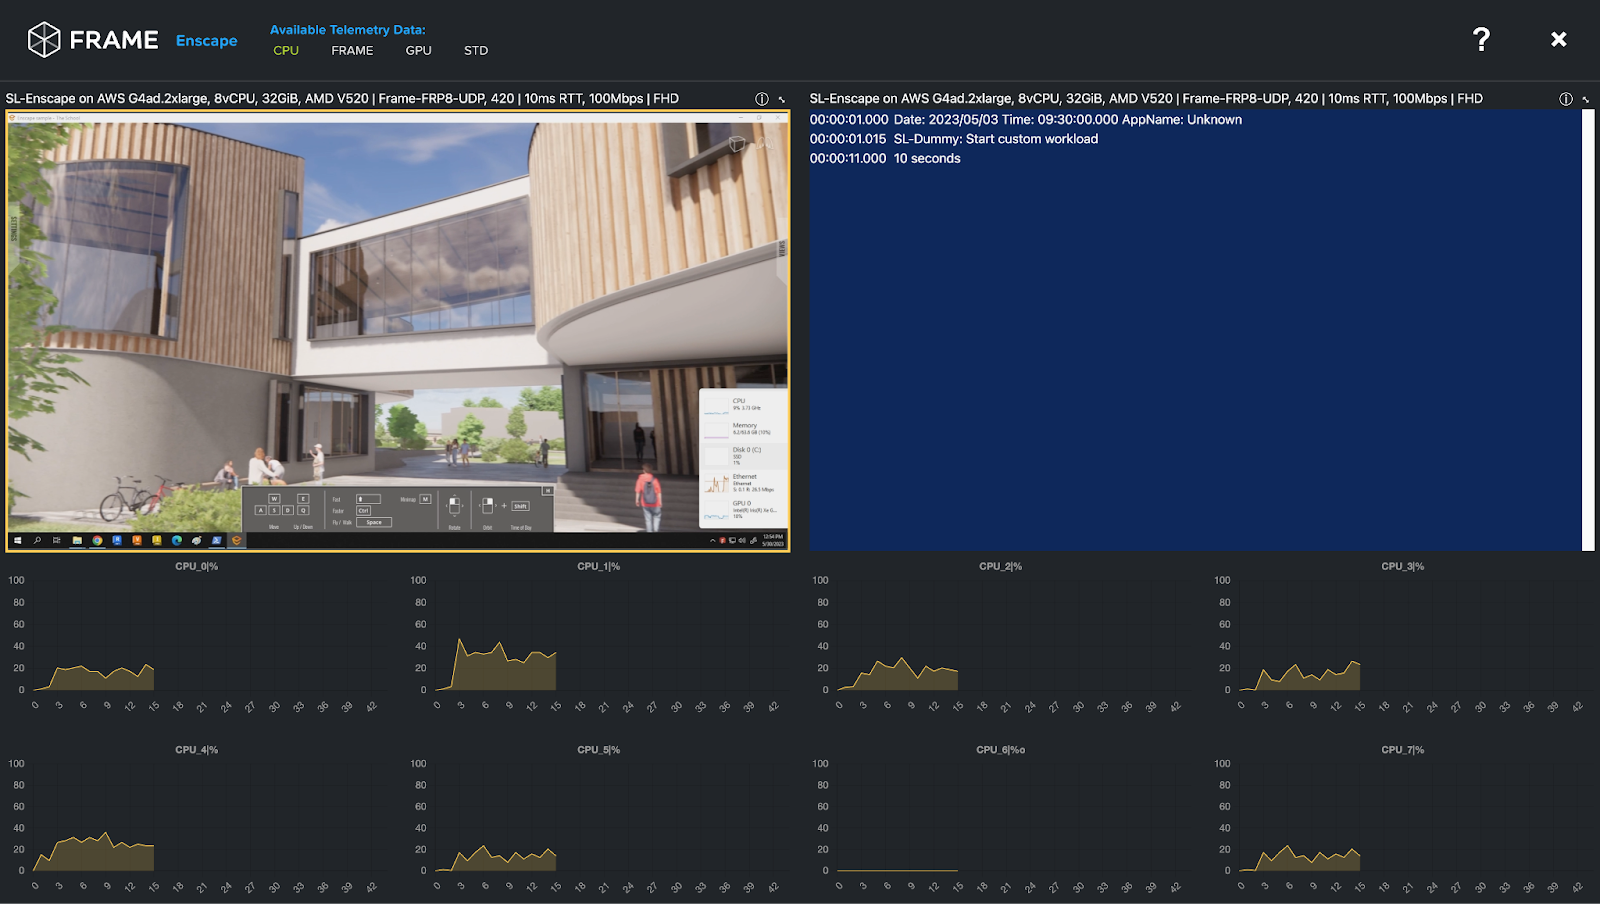Switch to the FRAME telemetry tab
This screenshot has width=1600, height=904.
[x=352, y=50]
